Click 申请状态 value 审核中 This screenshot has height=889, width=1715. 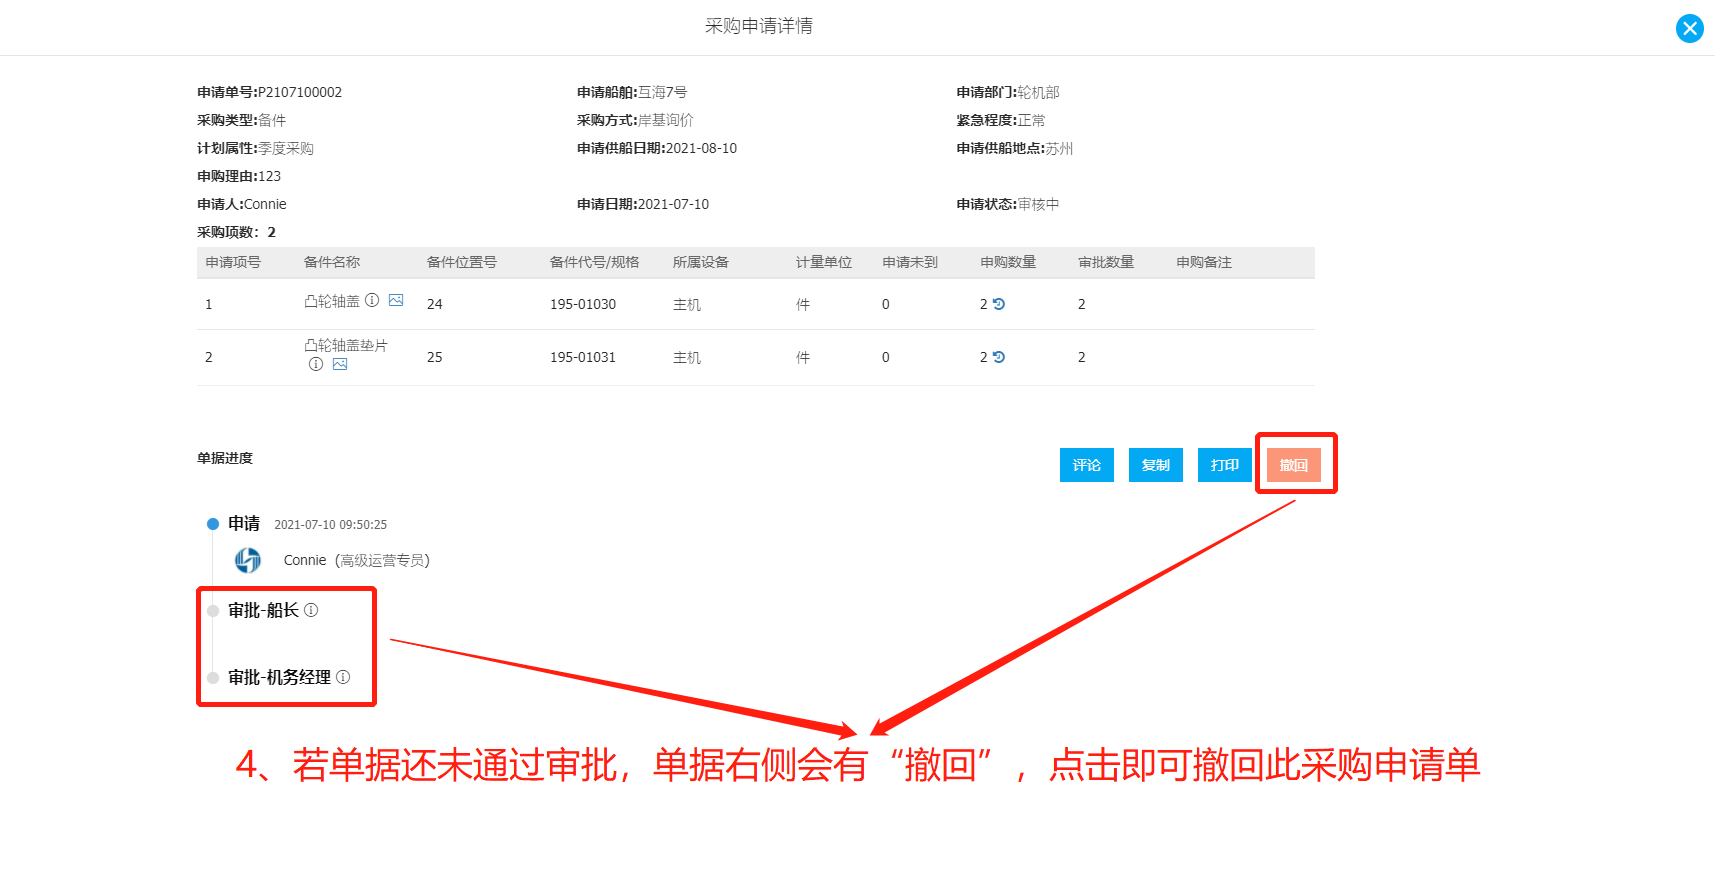[x=1039, y=204]
